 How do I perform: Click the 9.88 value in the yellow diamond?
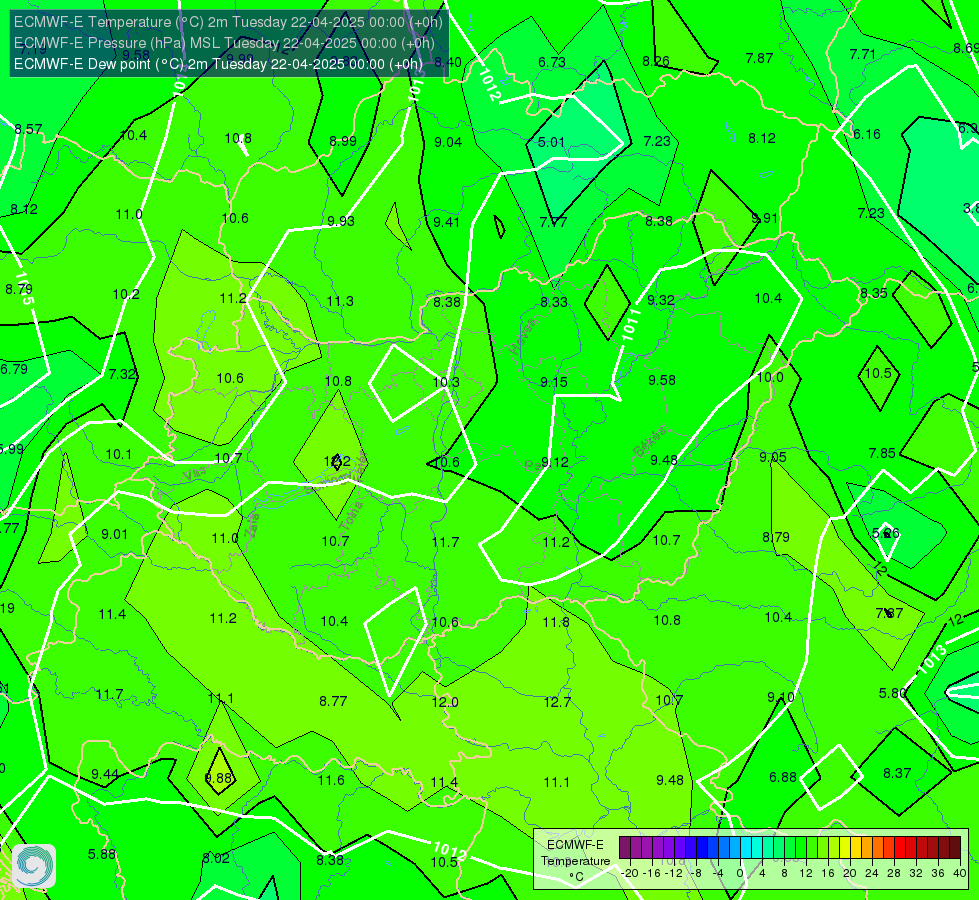(x=219, y=778)
